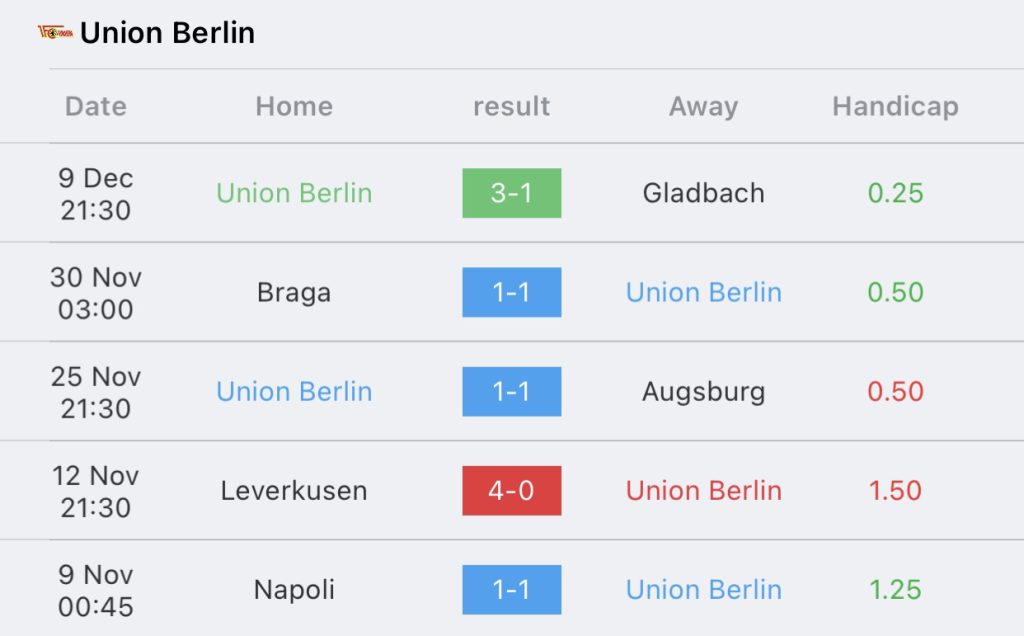Select Leverkusen home team

point(294,490)
